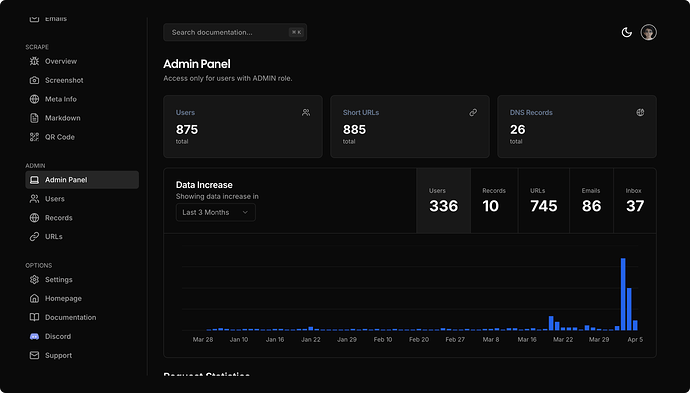Open the Meta Info menu item
The image size is (690, 393).
tap(82, 99)
